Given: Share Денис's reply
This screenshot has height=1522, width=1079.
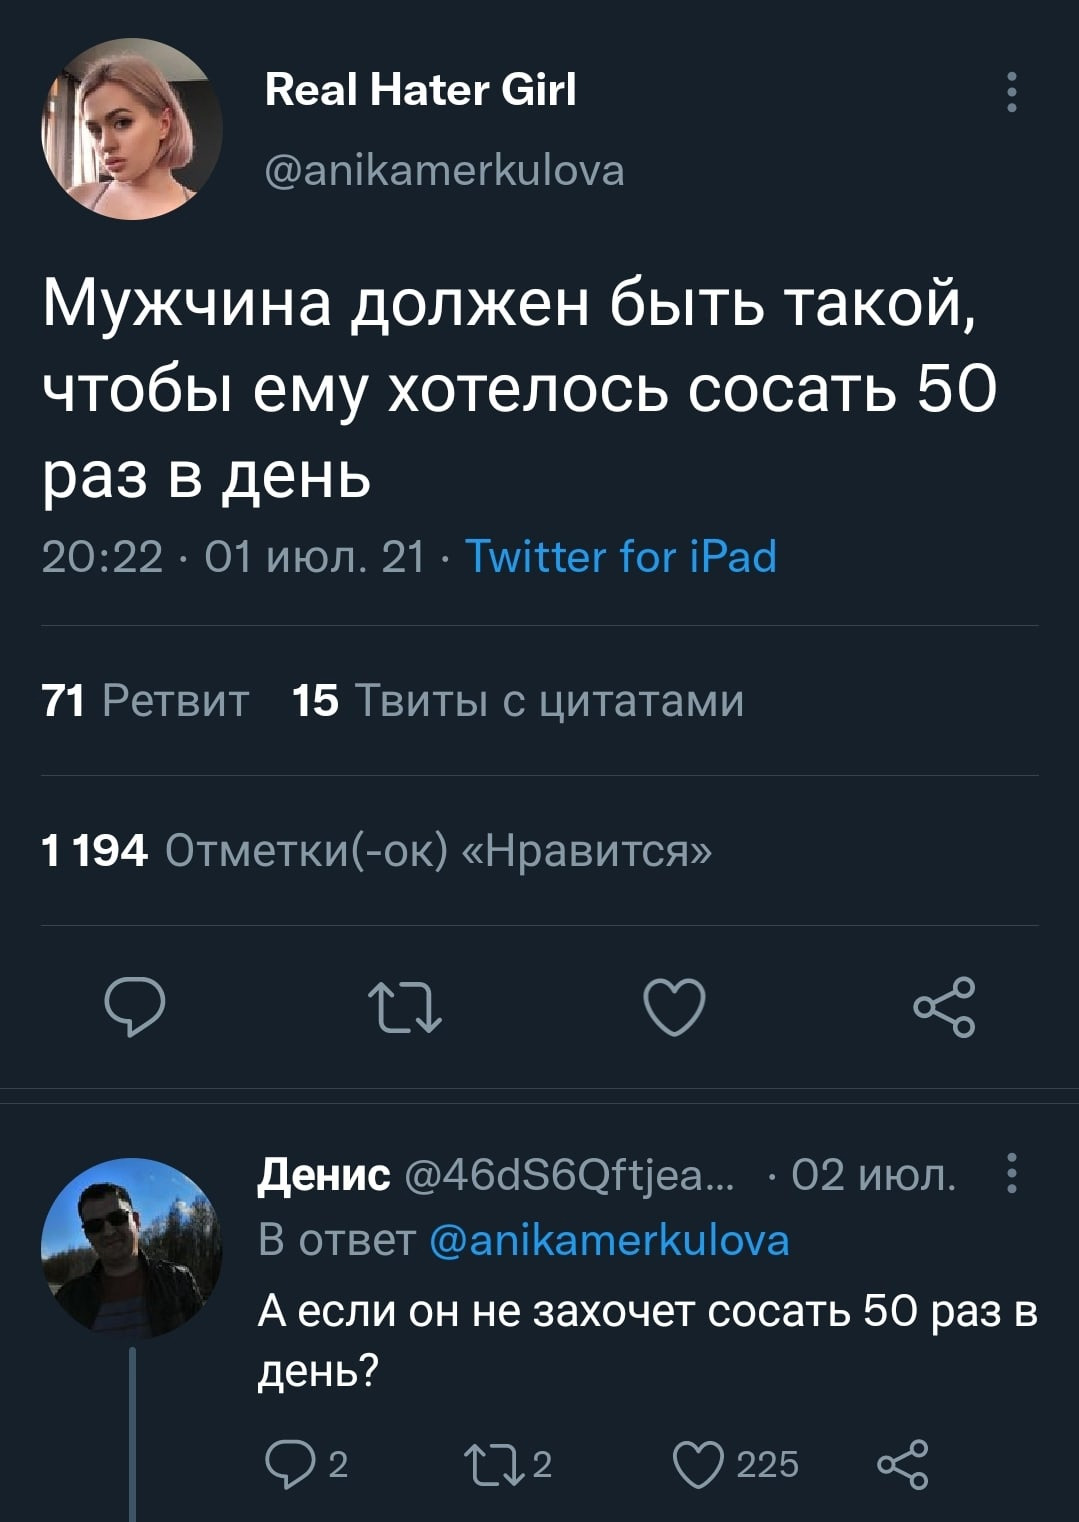Looking at the screenshot, I should (902, 1464).
